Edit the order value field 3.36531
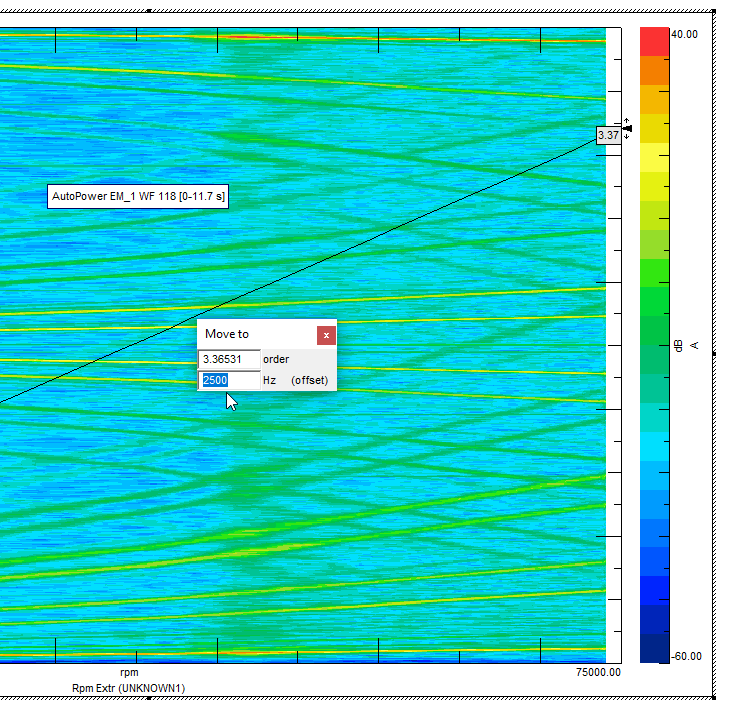This screenshot has width=747, height=725. (x=229, y=359)
